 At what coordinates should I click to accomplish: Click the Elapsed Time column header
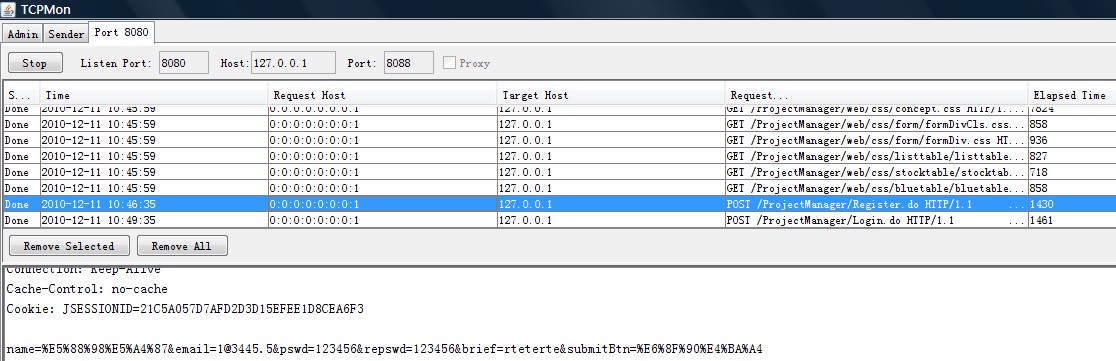(1071, 95)
